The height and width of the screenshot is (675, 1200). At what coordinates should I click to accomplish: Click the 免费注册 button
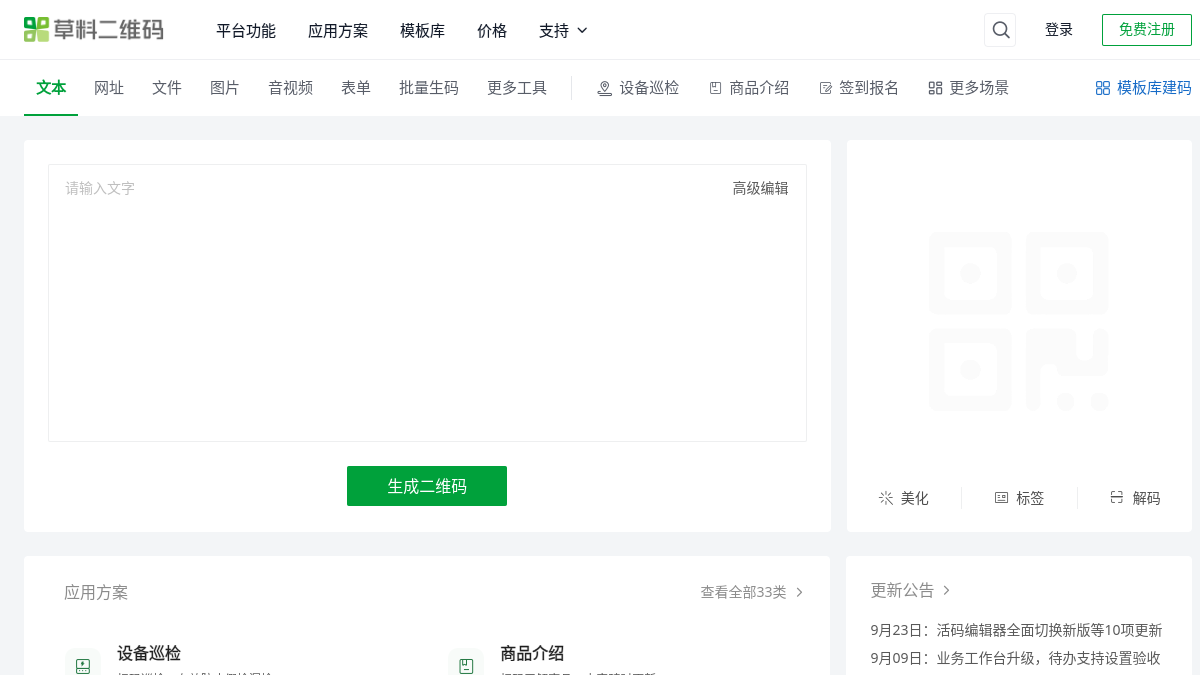pos(1147,30)
